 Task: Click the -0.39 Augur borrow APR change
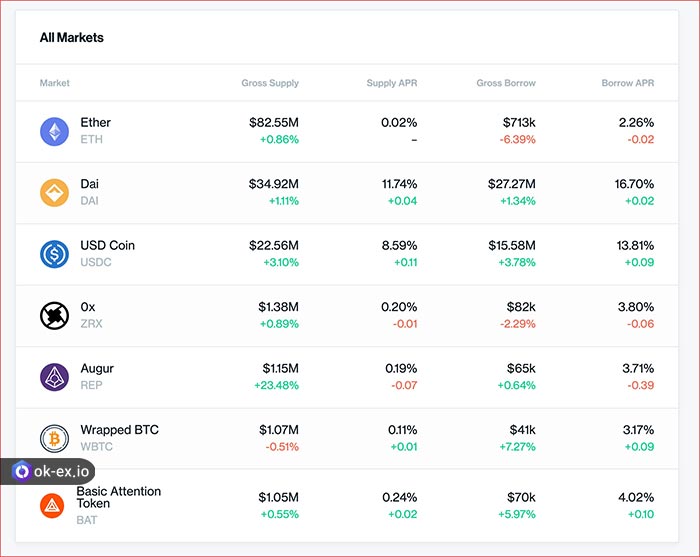(x=641, y=385)
